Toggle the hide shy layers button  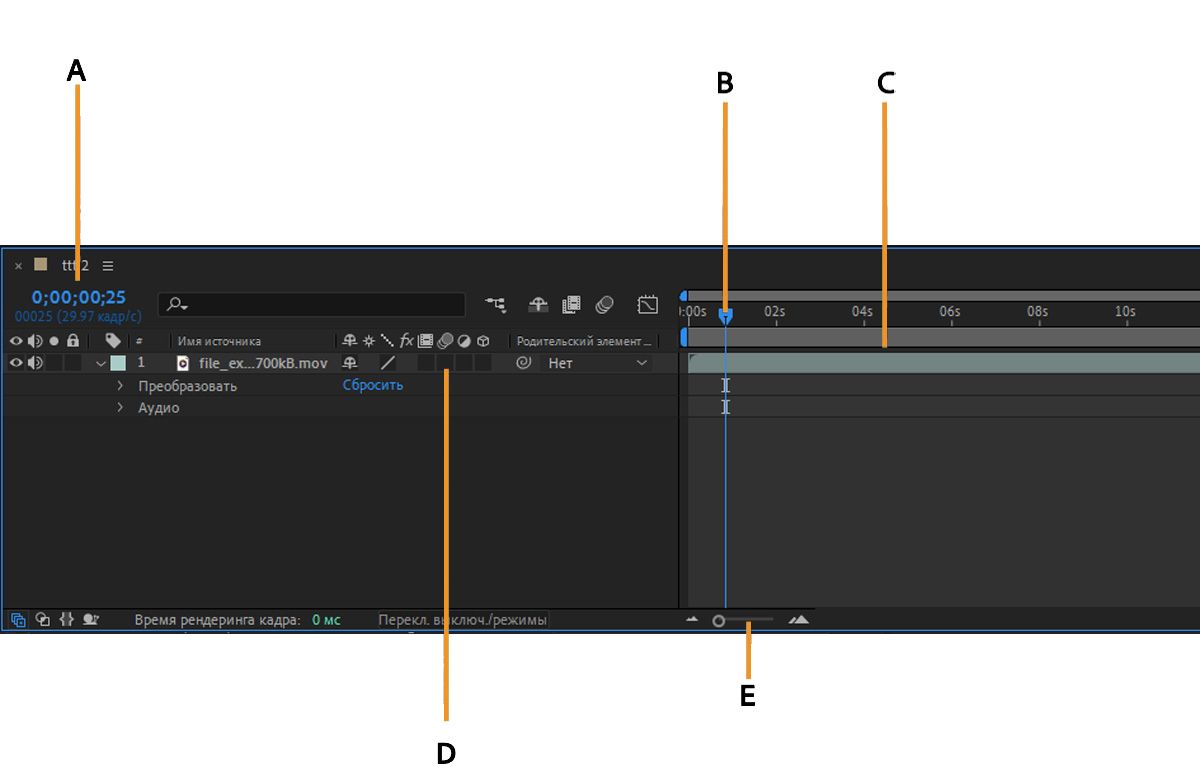pos(538,304)
